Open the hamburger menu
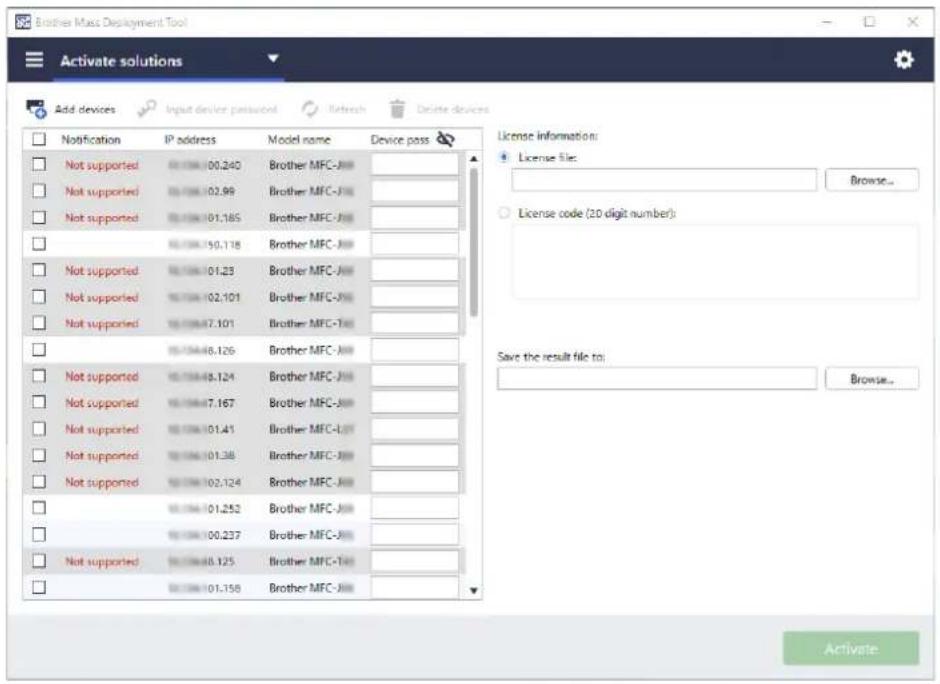This screenshot has width=940, height=684. coord(34,59)
